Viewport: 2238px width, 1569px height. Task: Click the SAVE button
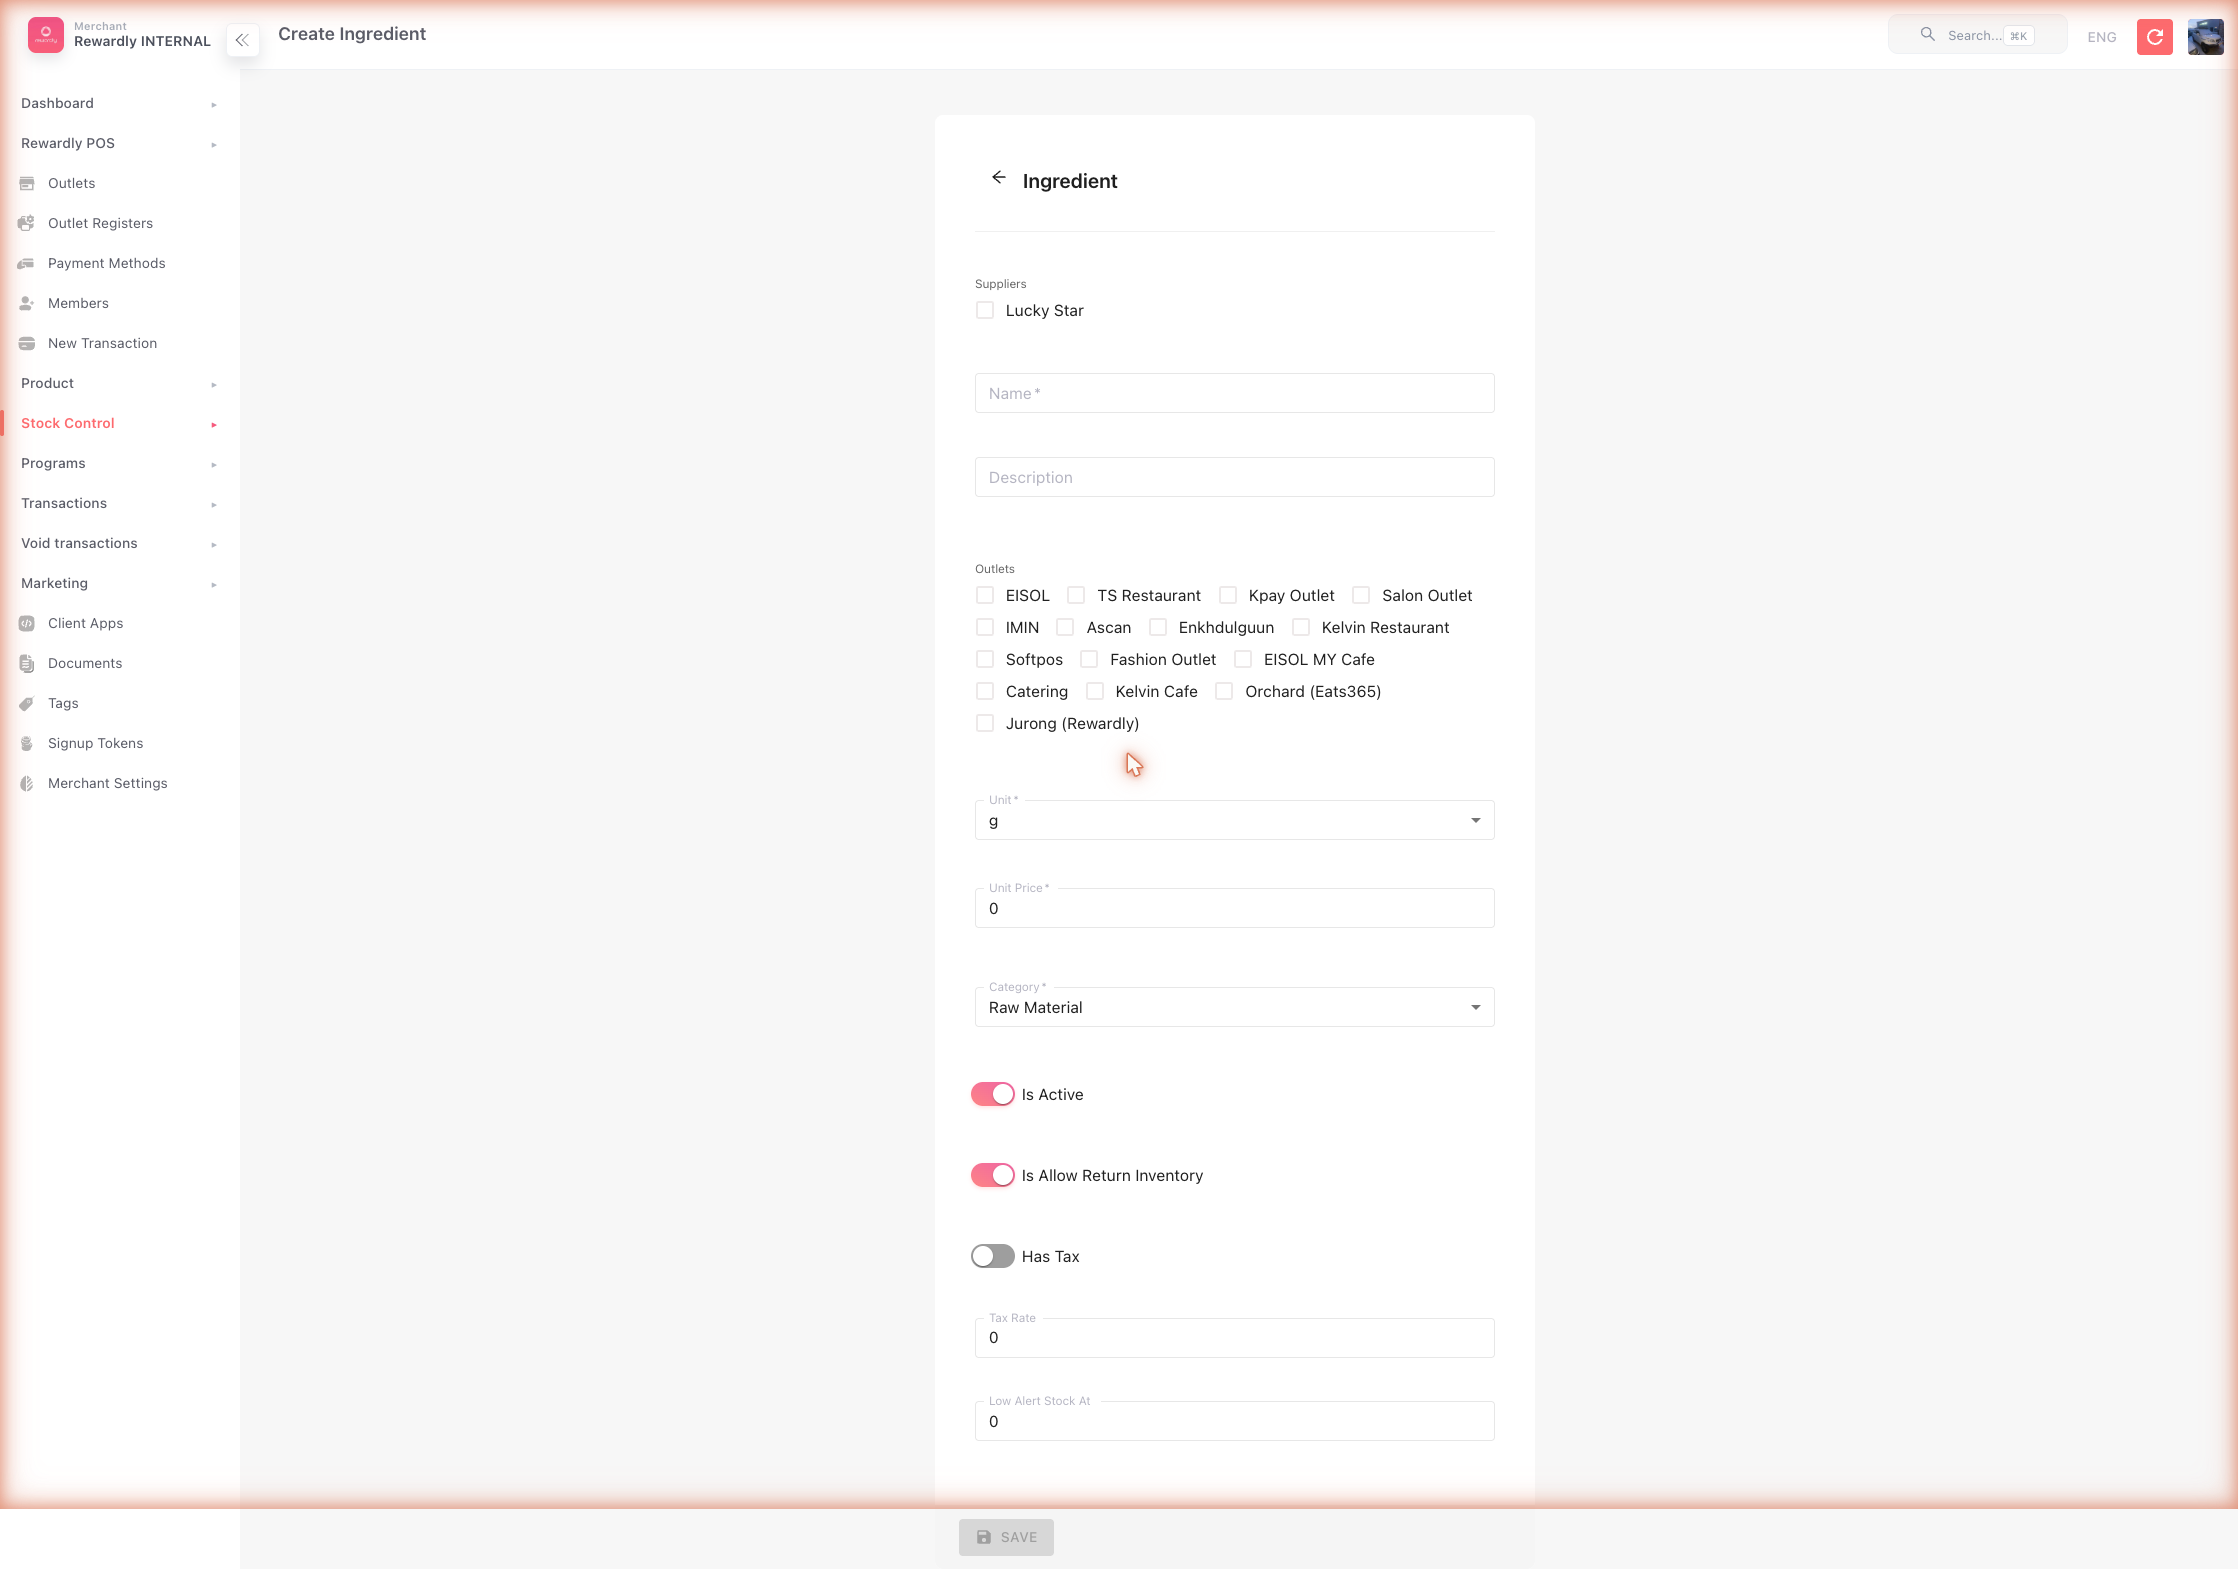coord(1006,1537)
